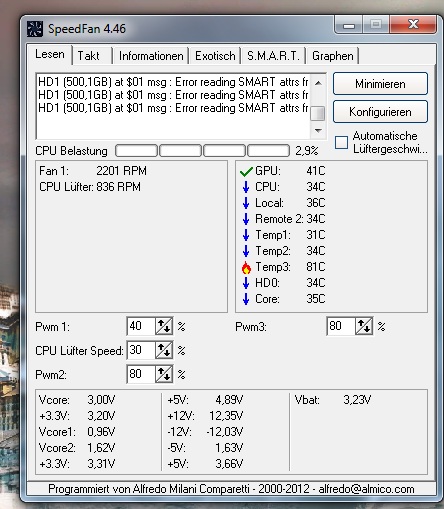Click the first CPU Belastung usage bar
The image size is (444, 509).
coord(136,151)
